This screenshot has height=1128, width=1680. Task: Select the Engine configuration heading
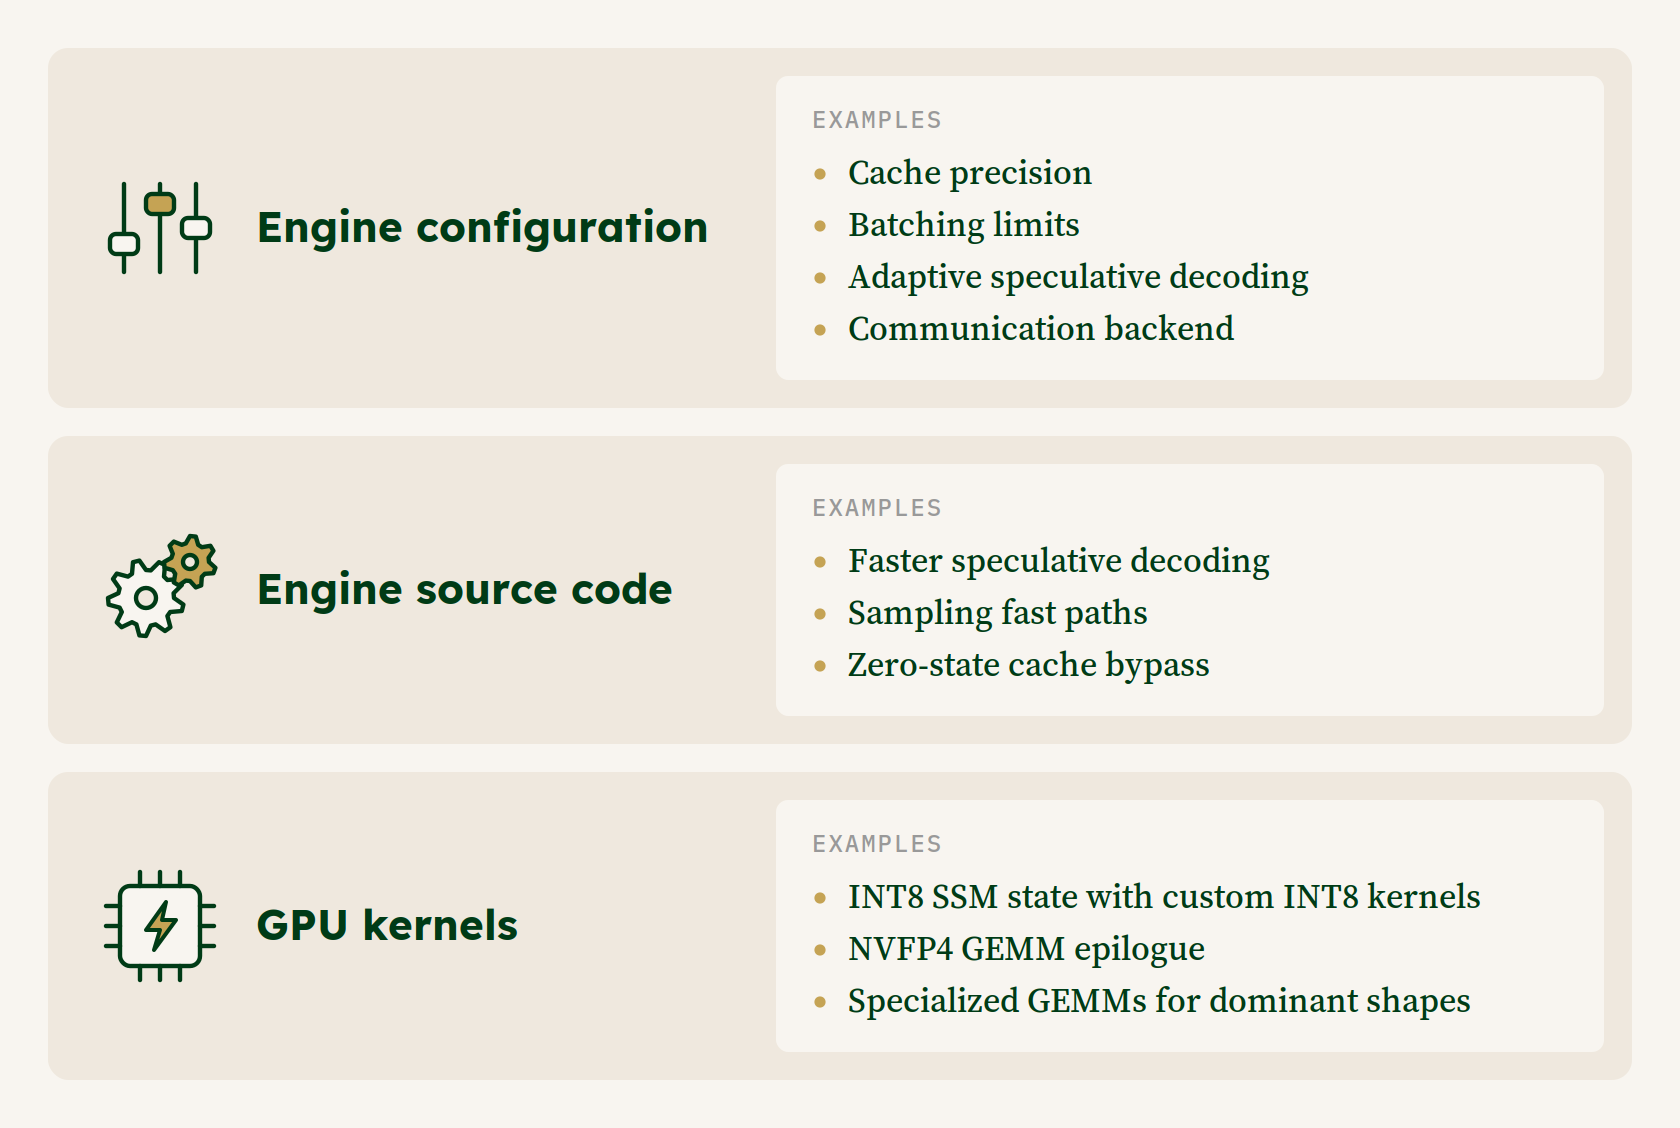482,228
